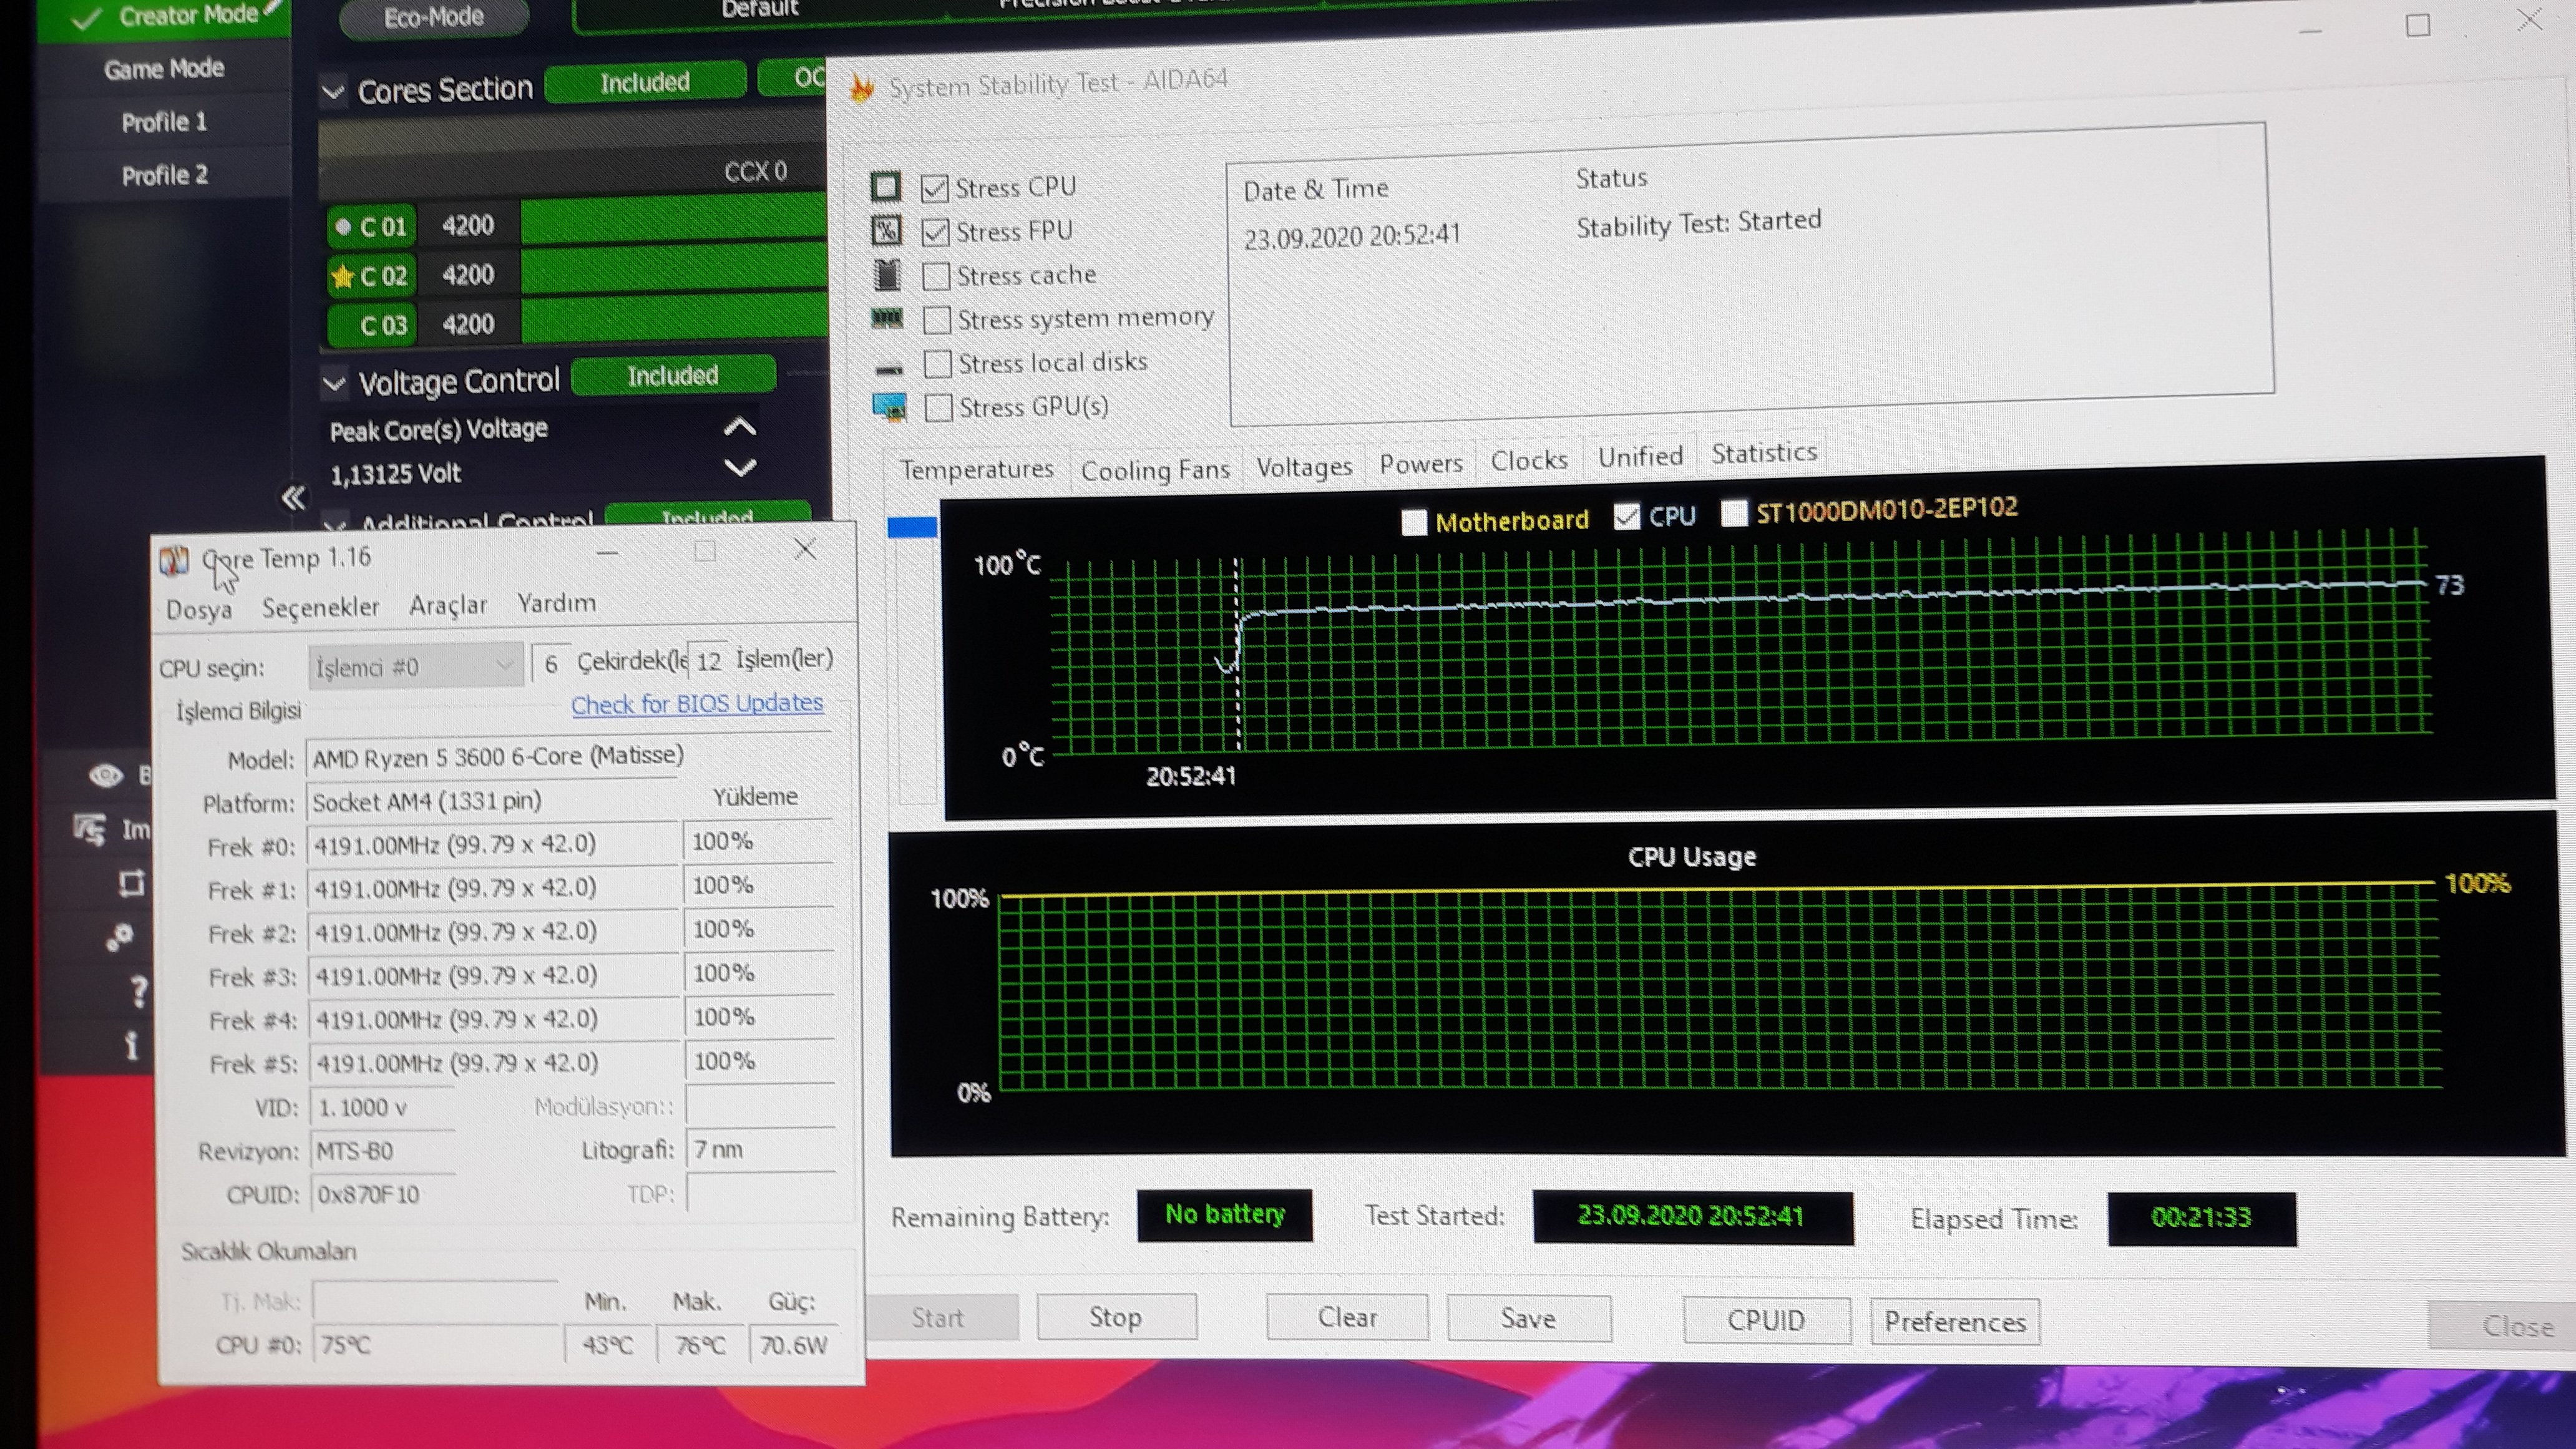Enable the Stress cache checkbox
Image resolution: width=2576 pixels, height=1449 pixels.
pos(936,276)
